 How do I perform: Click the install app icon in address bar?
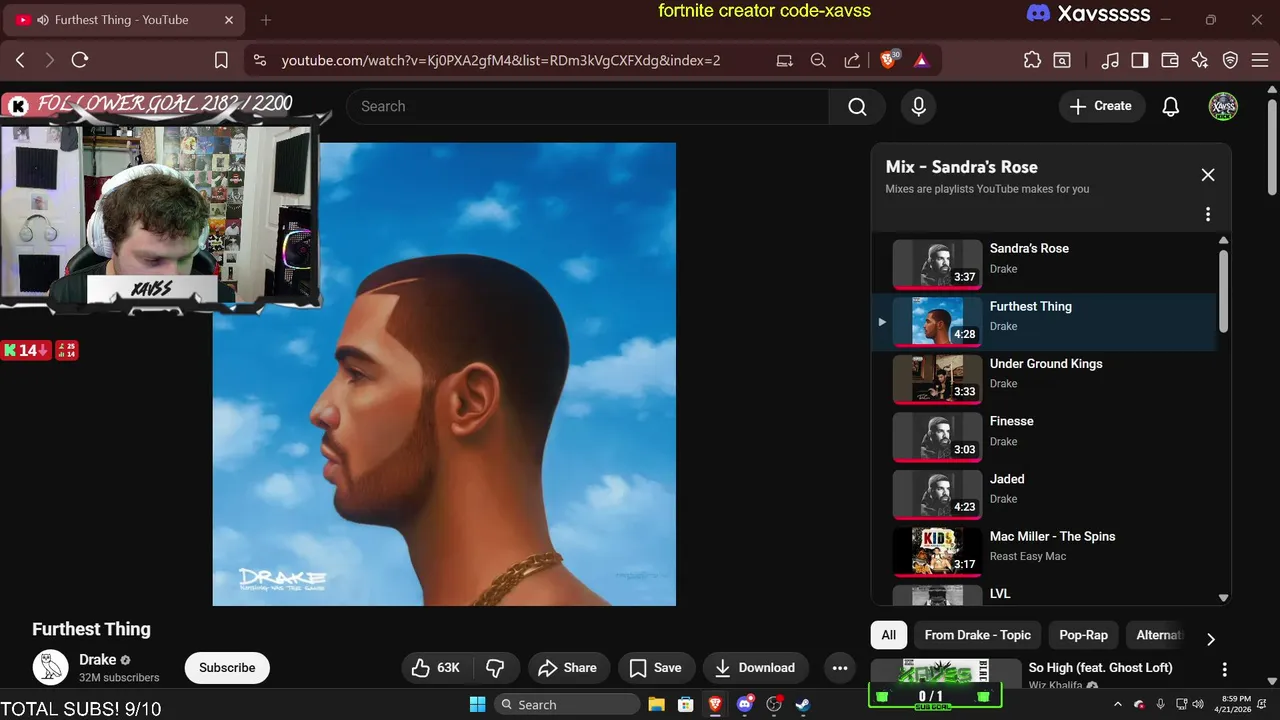tap(785, 60)
